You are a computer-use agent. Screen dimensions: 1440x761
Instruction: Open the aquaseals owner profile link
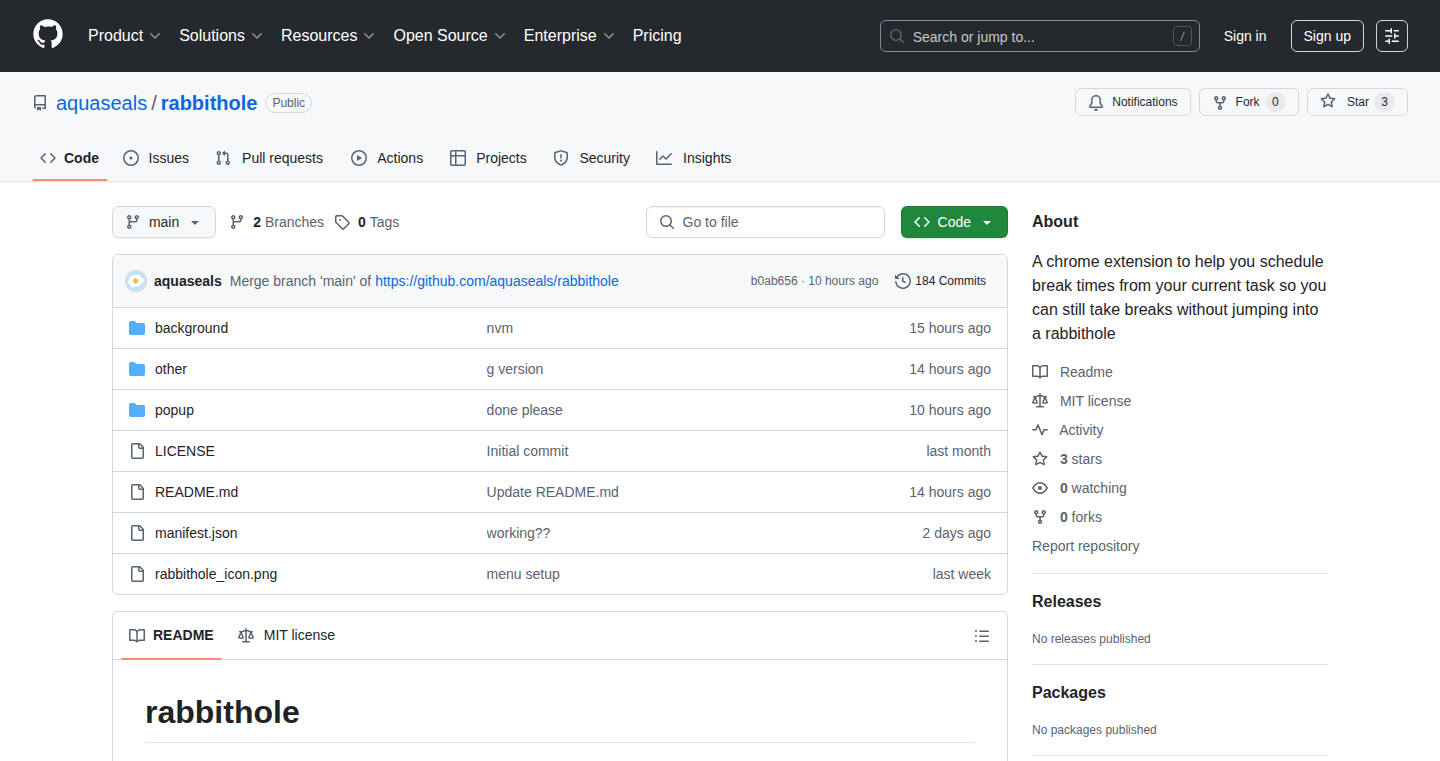coord(102,103)
